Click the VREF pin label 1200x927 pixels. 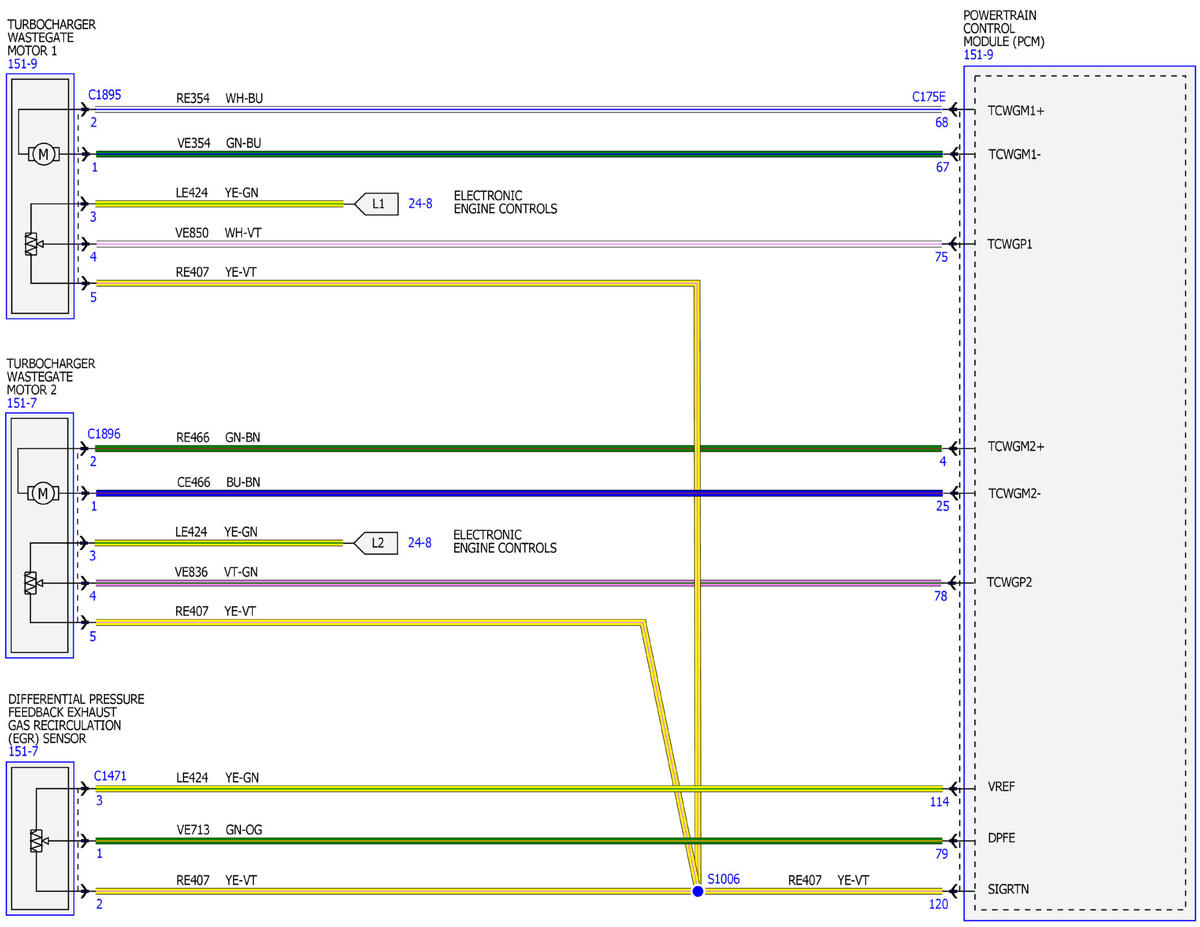1002,787
